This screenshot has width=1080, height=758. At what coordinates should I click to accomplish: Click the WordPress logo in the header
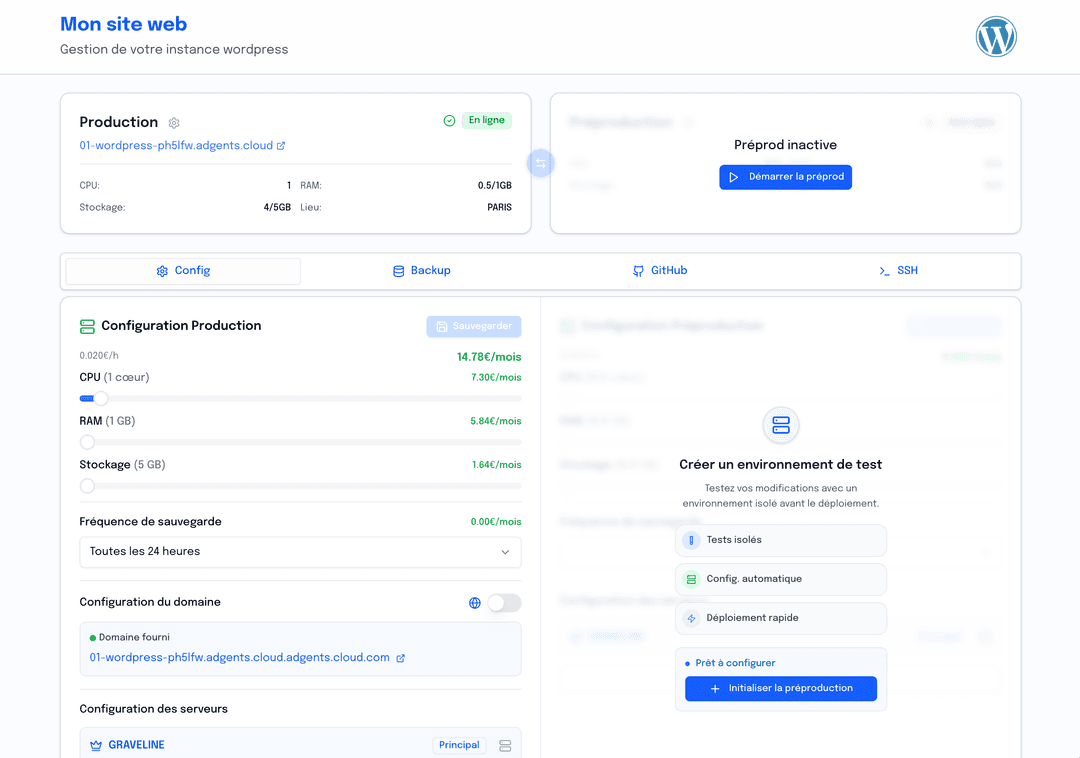[996, 36]
